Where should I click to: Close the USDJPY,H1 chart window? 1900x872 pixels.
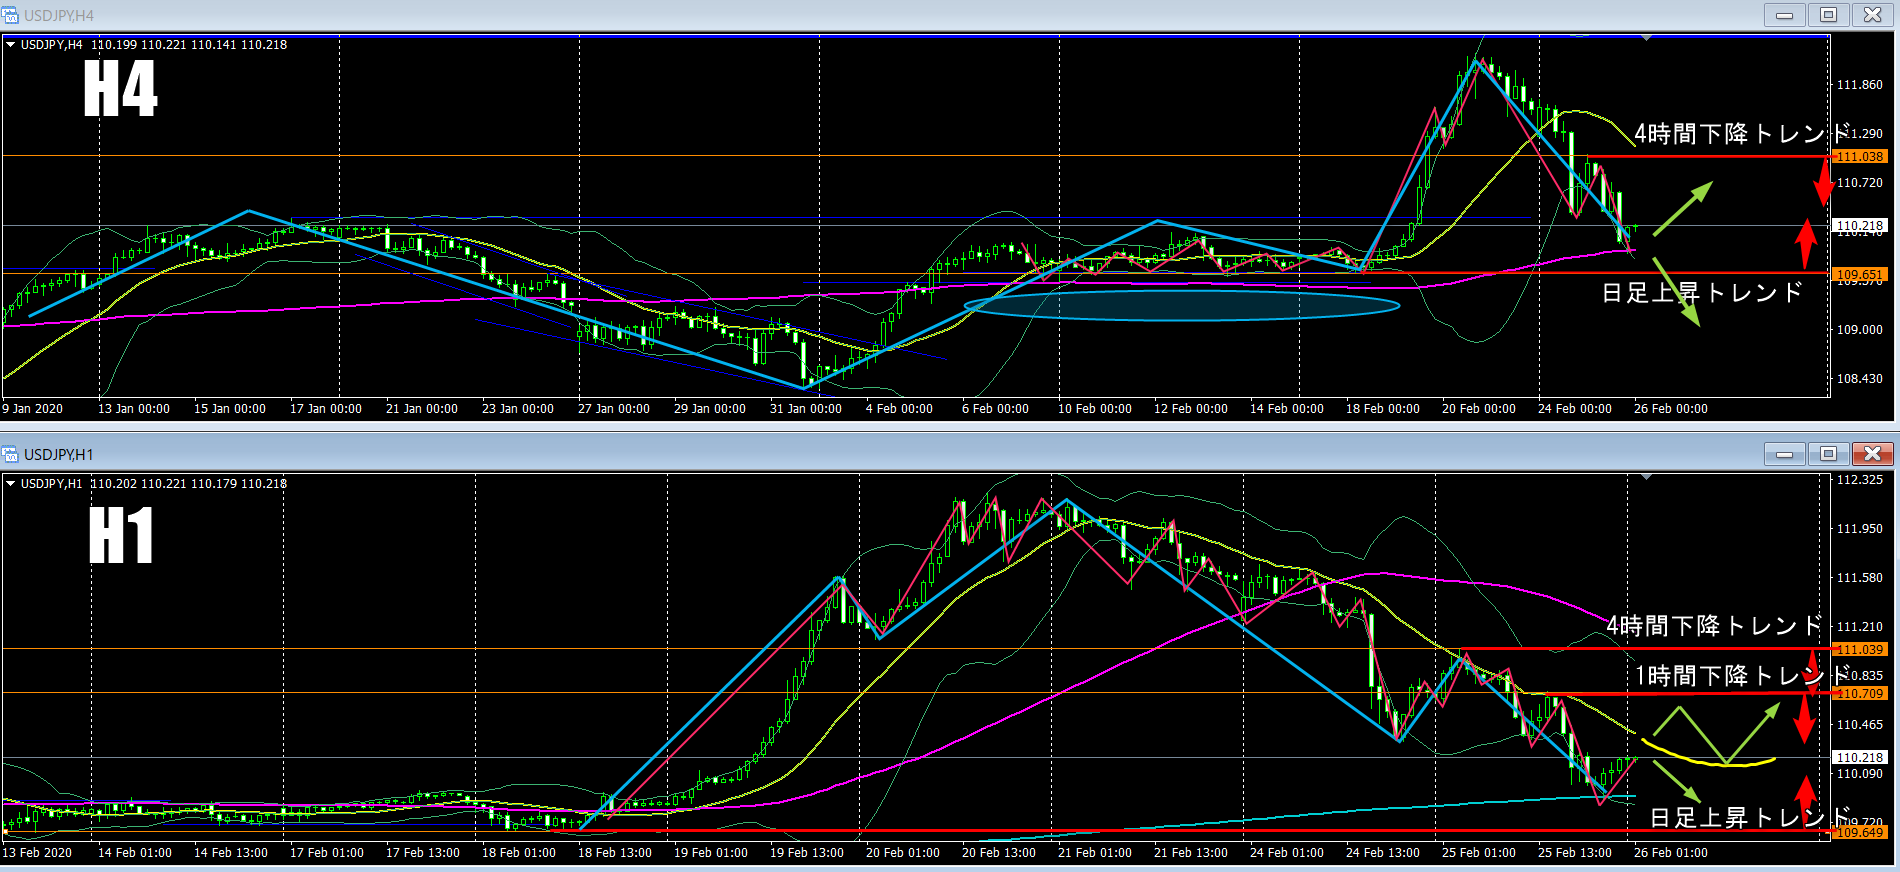[1872, 454]
